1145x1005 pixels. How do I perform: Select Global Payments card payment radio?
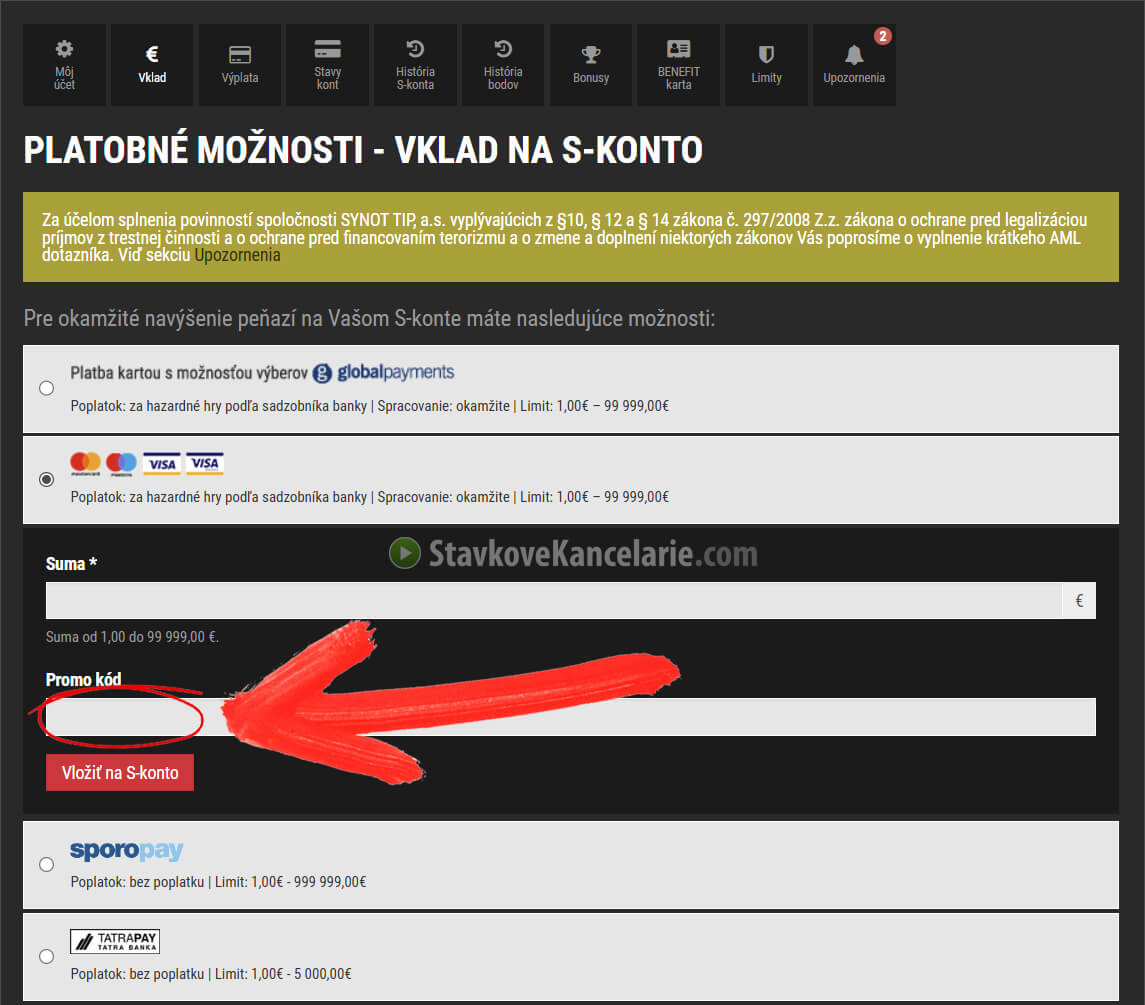pyautogui.click(x=46, y=388)
